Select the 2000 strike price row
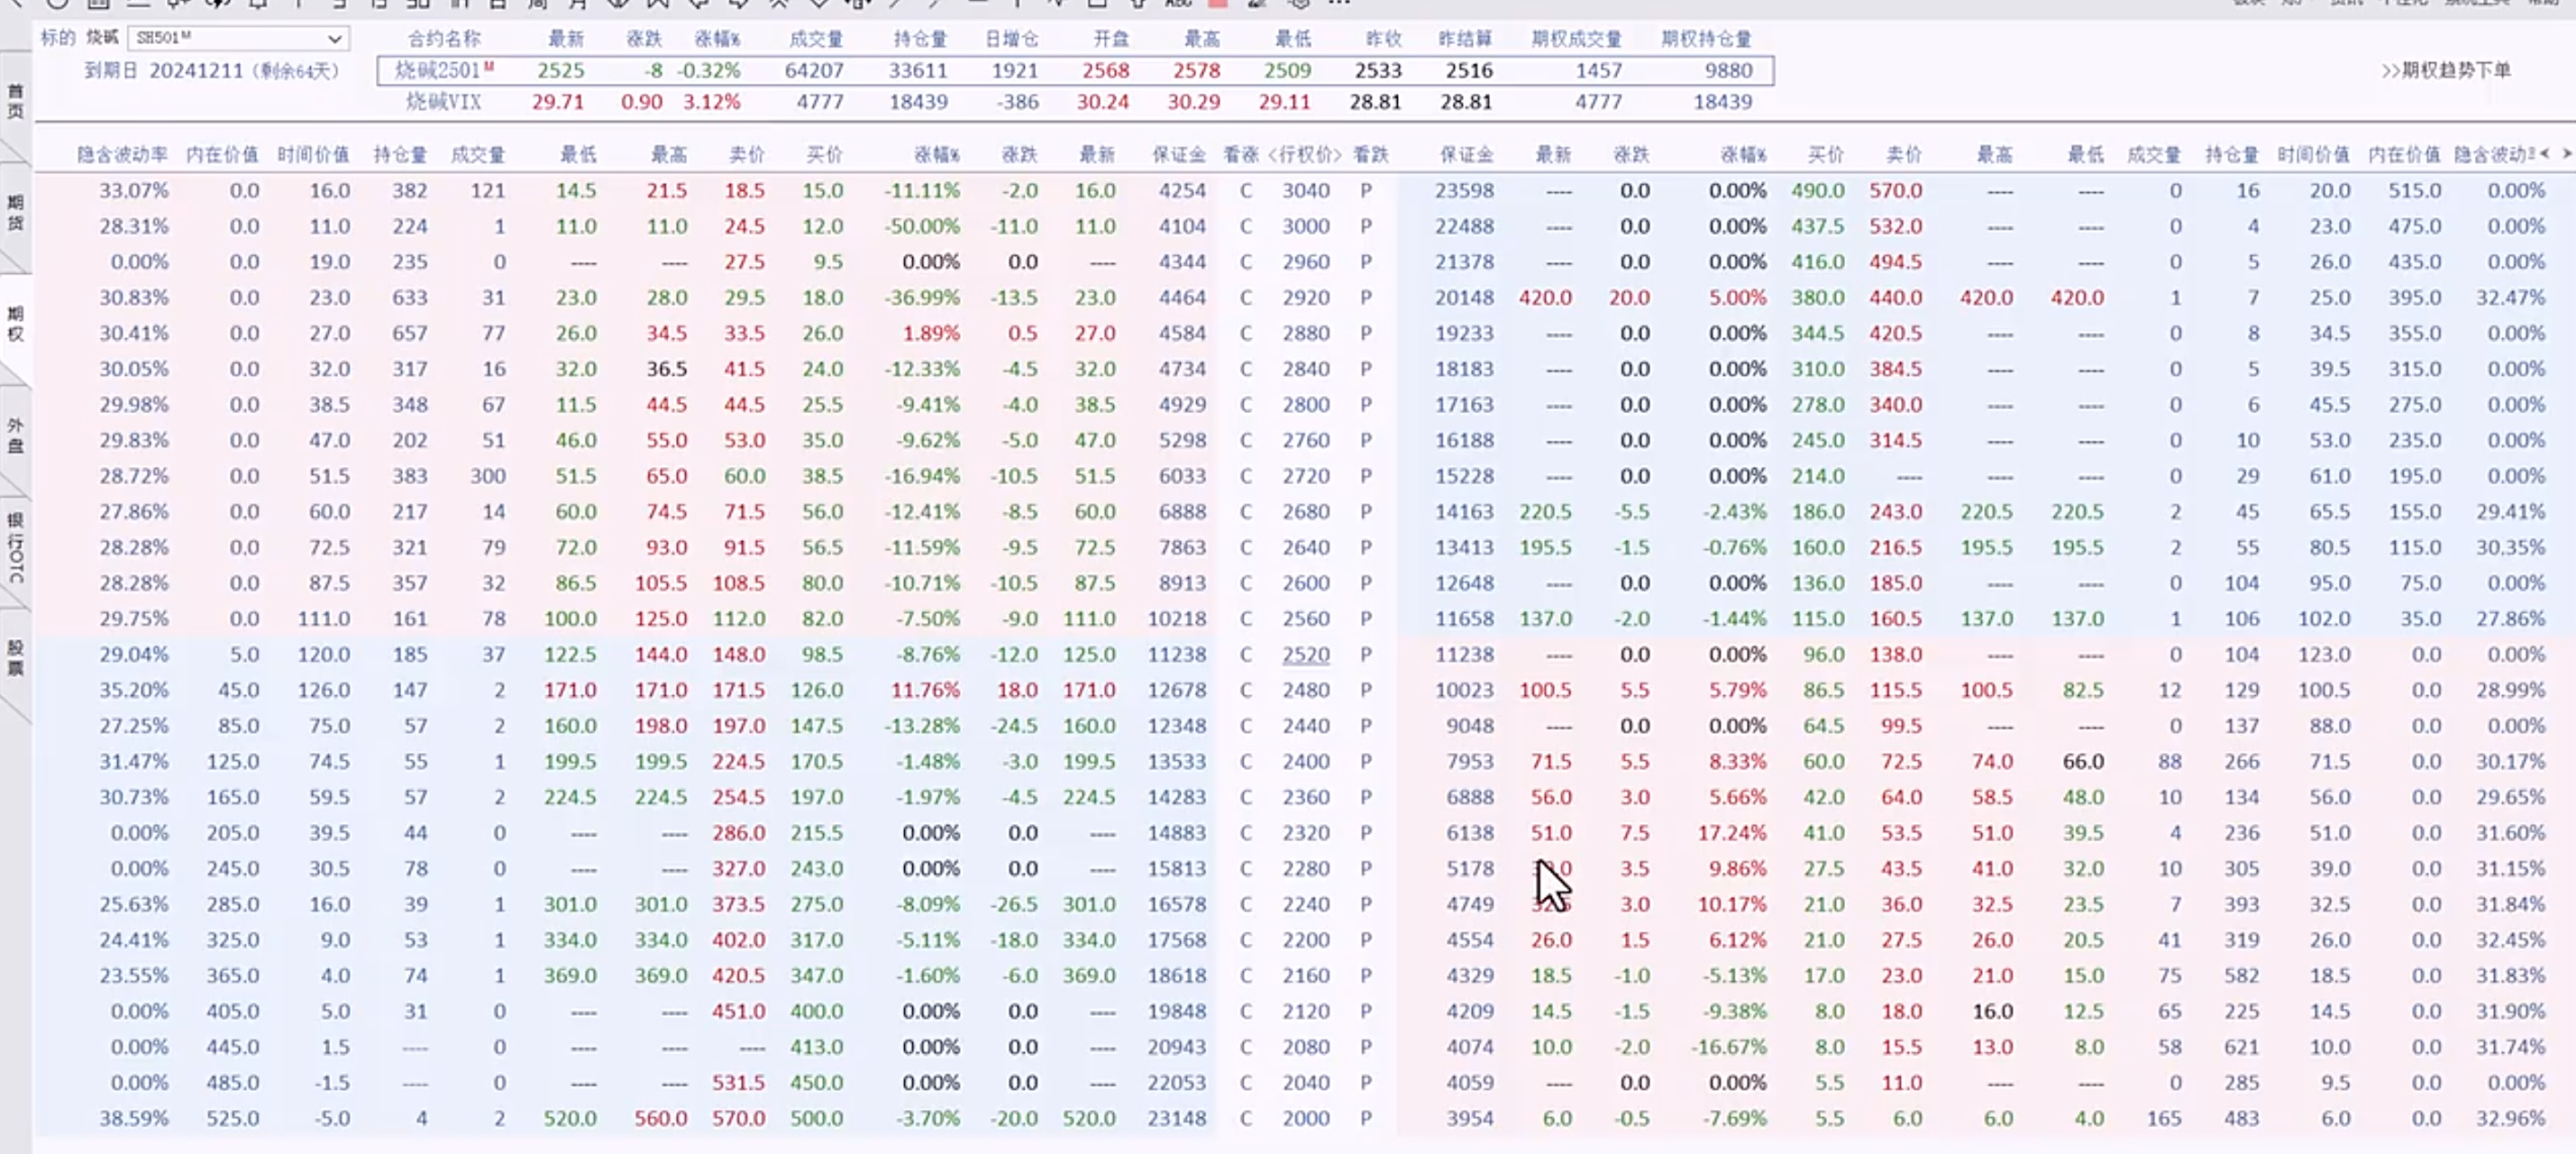Viewport: 2576px width, 1154px height. (1306, 1119)
